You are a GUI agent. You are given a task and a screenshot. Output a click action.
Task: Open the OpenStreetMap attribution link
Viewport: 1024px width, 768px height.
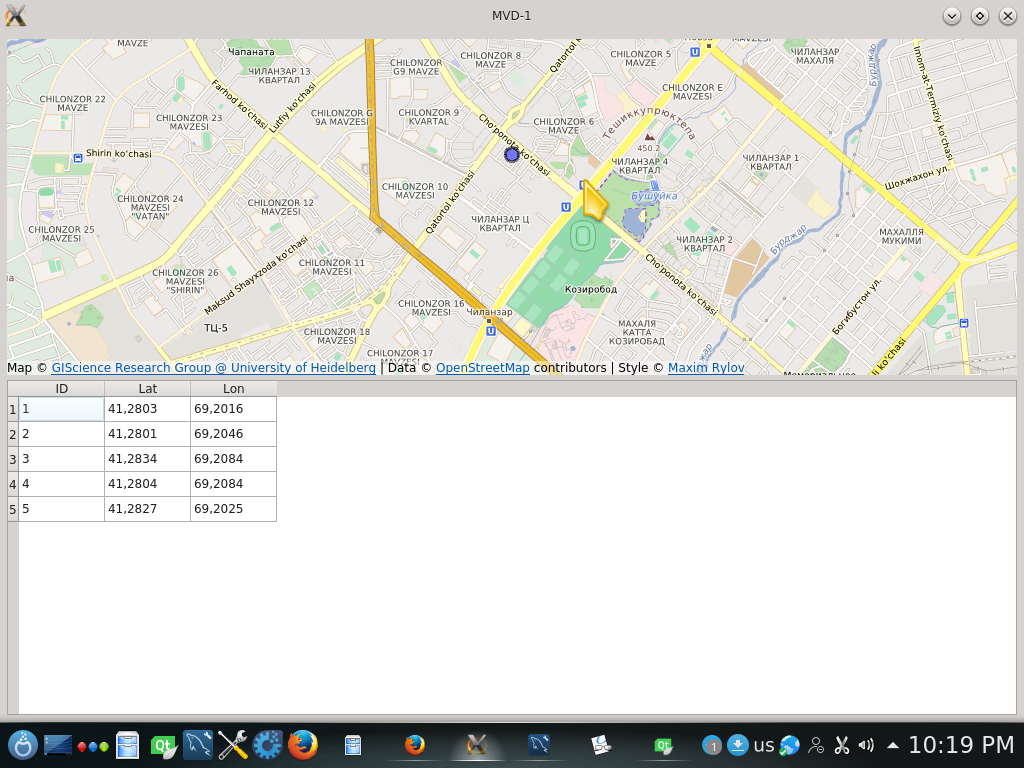pos(483,368)
